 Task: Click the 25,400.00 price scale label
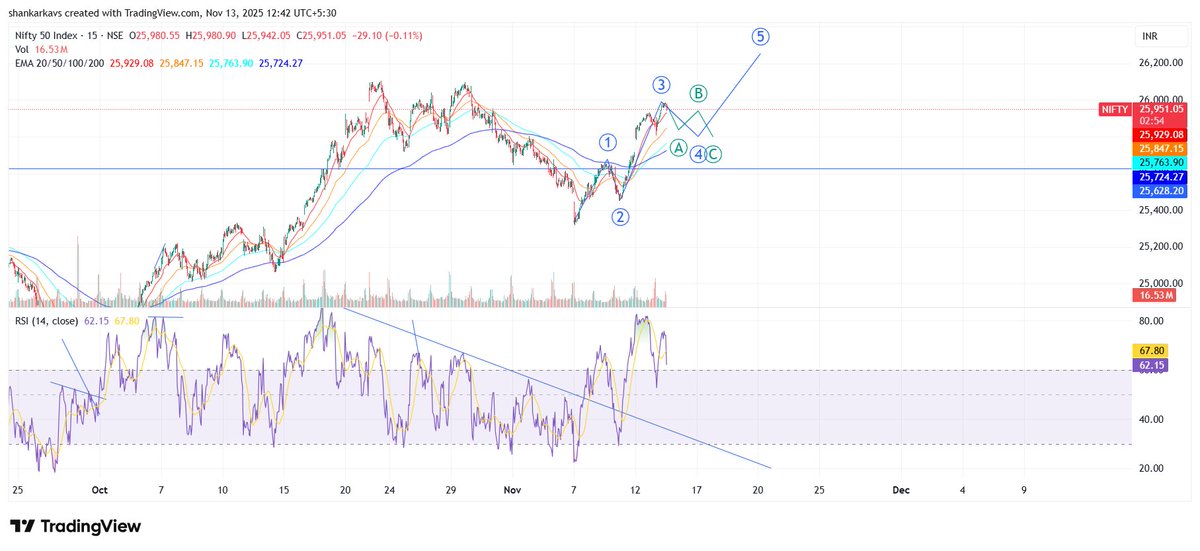click(x=1162, y=209)
